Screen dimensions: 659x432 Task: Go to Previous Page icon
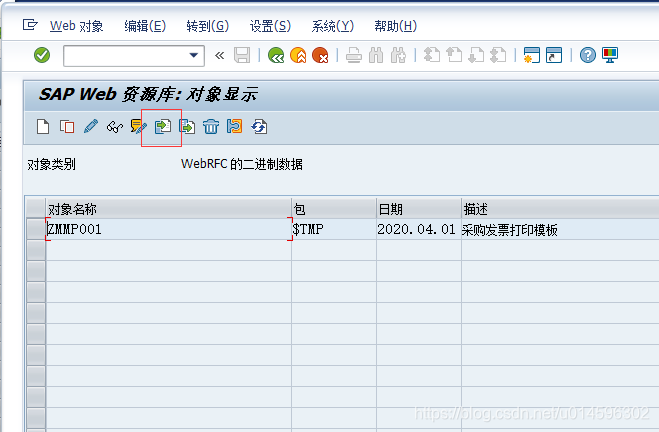(454, 55)
